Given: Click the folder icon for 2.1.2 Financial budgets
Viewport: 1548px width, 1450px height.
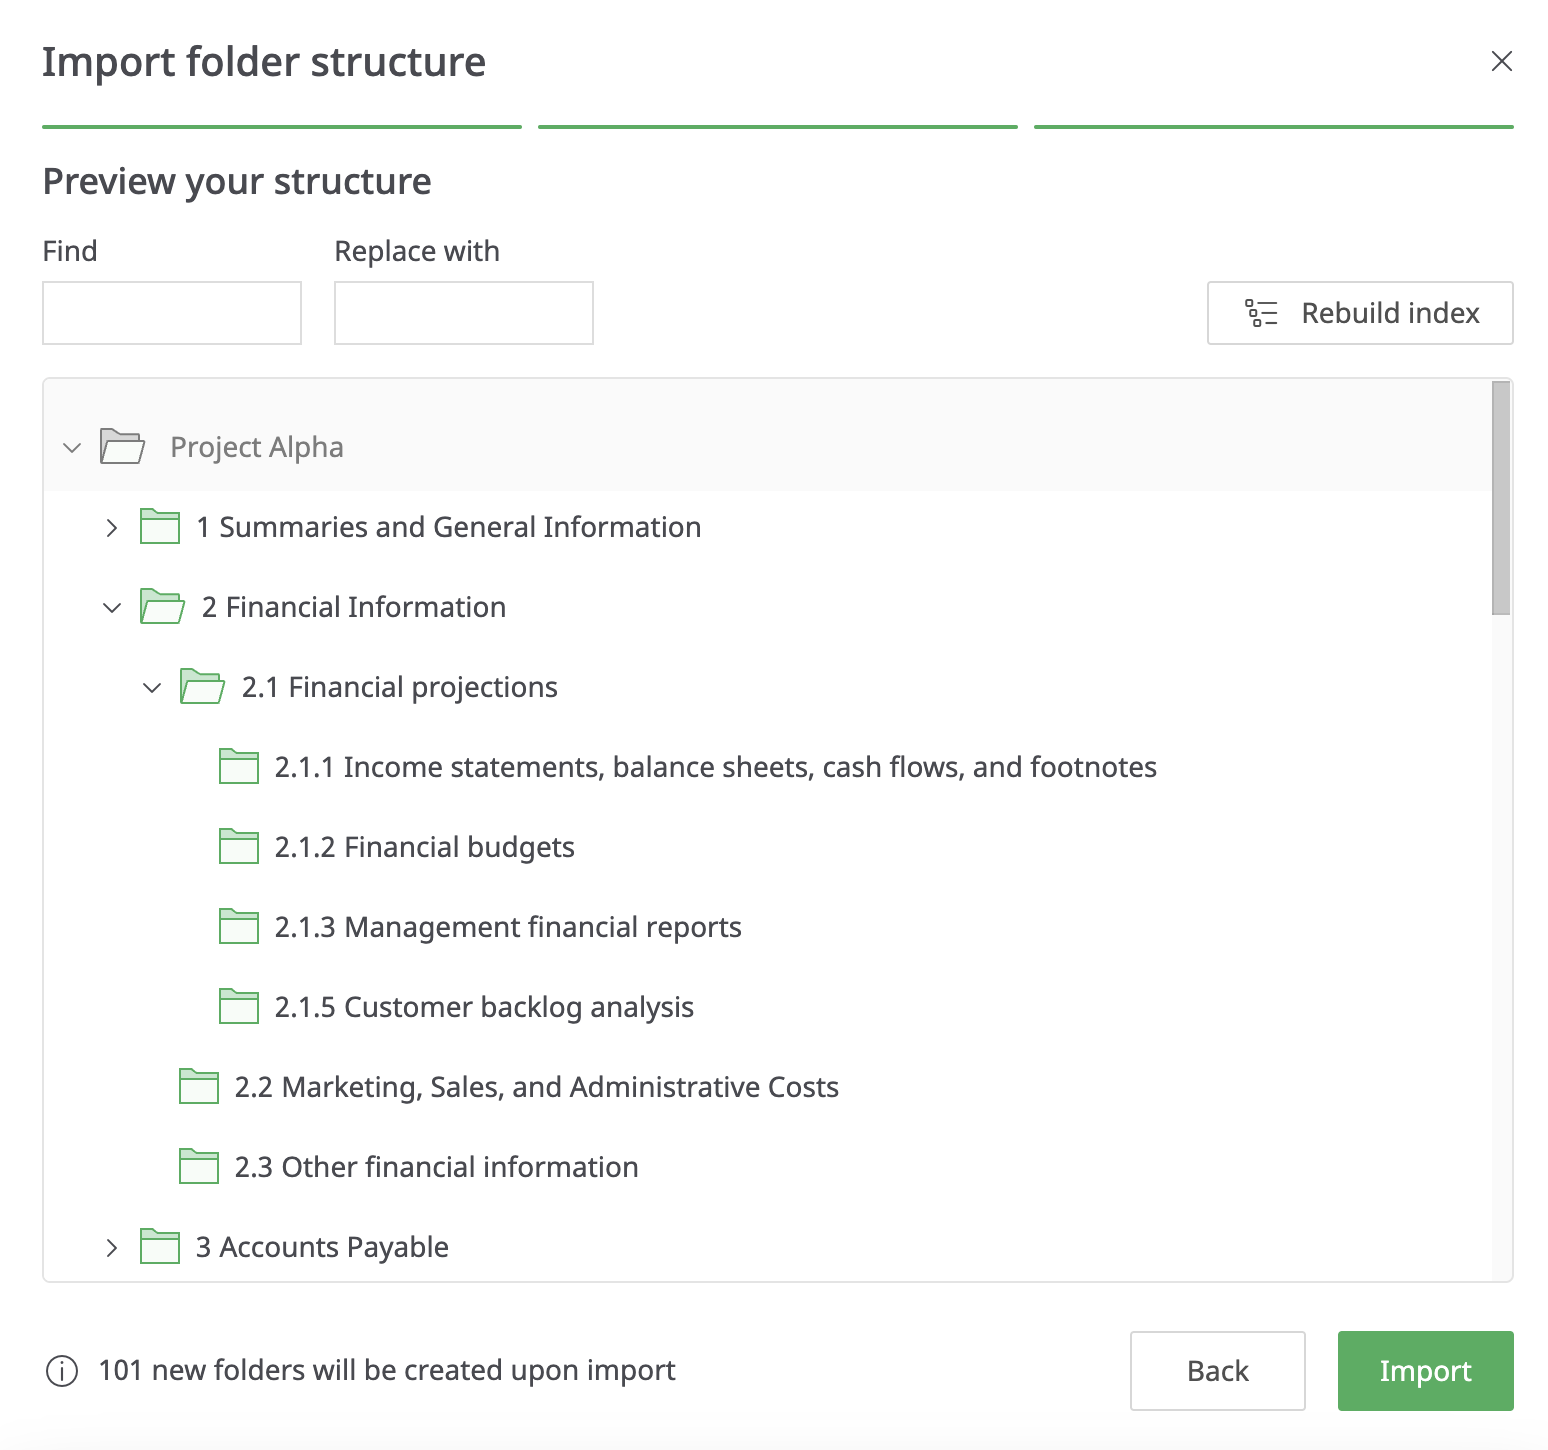Looking at the screenshot, I should point(238,846).
